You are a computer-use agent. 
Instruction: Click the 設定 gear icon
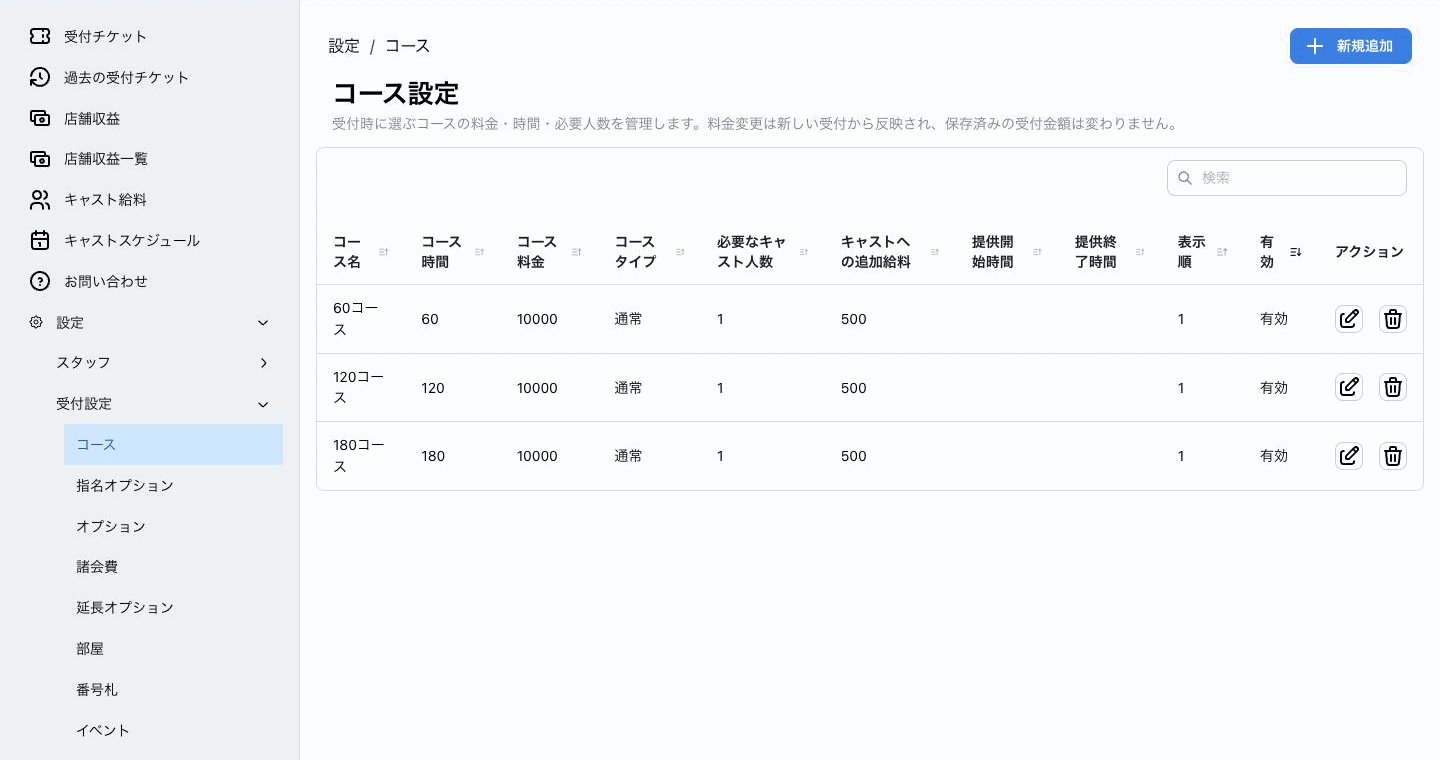click(36, 322)
